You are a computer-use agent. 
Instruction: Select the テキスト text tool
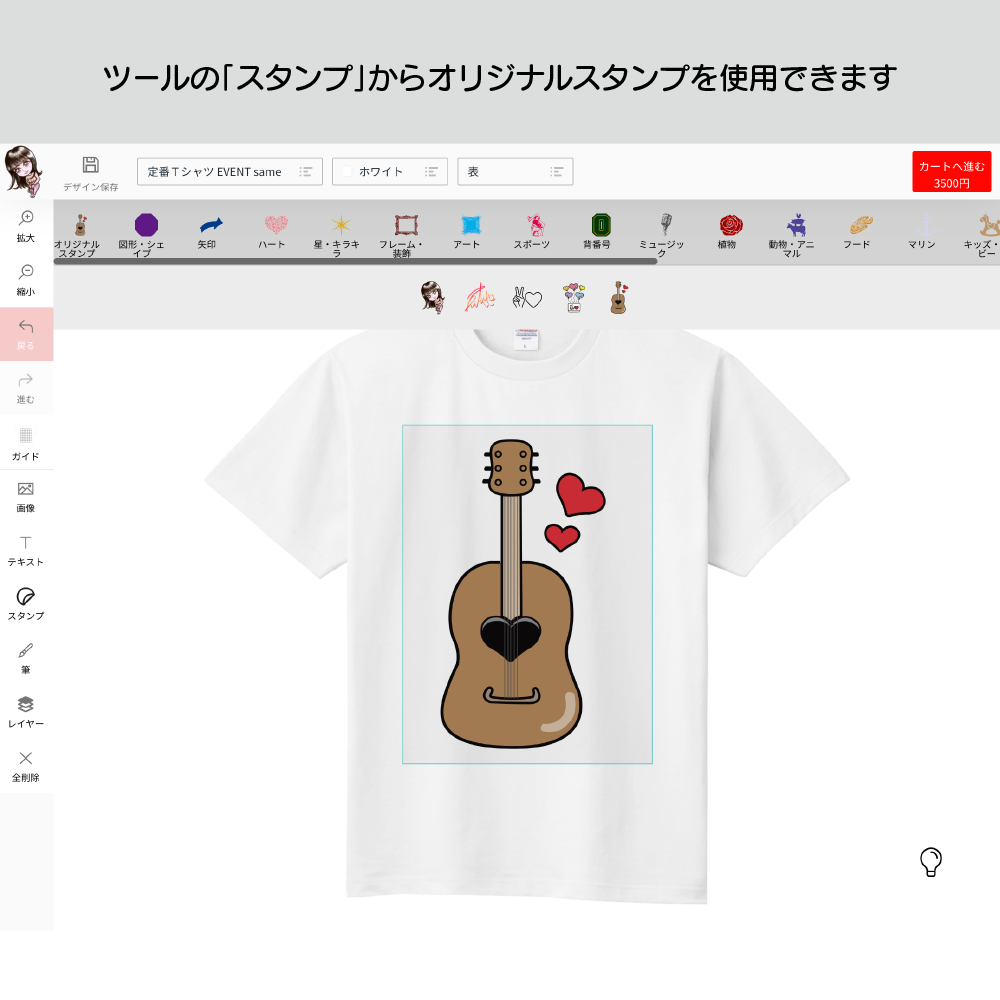[x=26, y=549]
